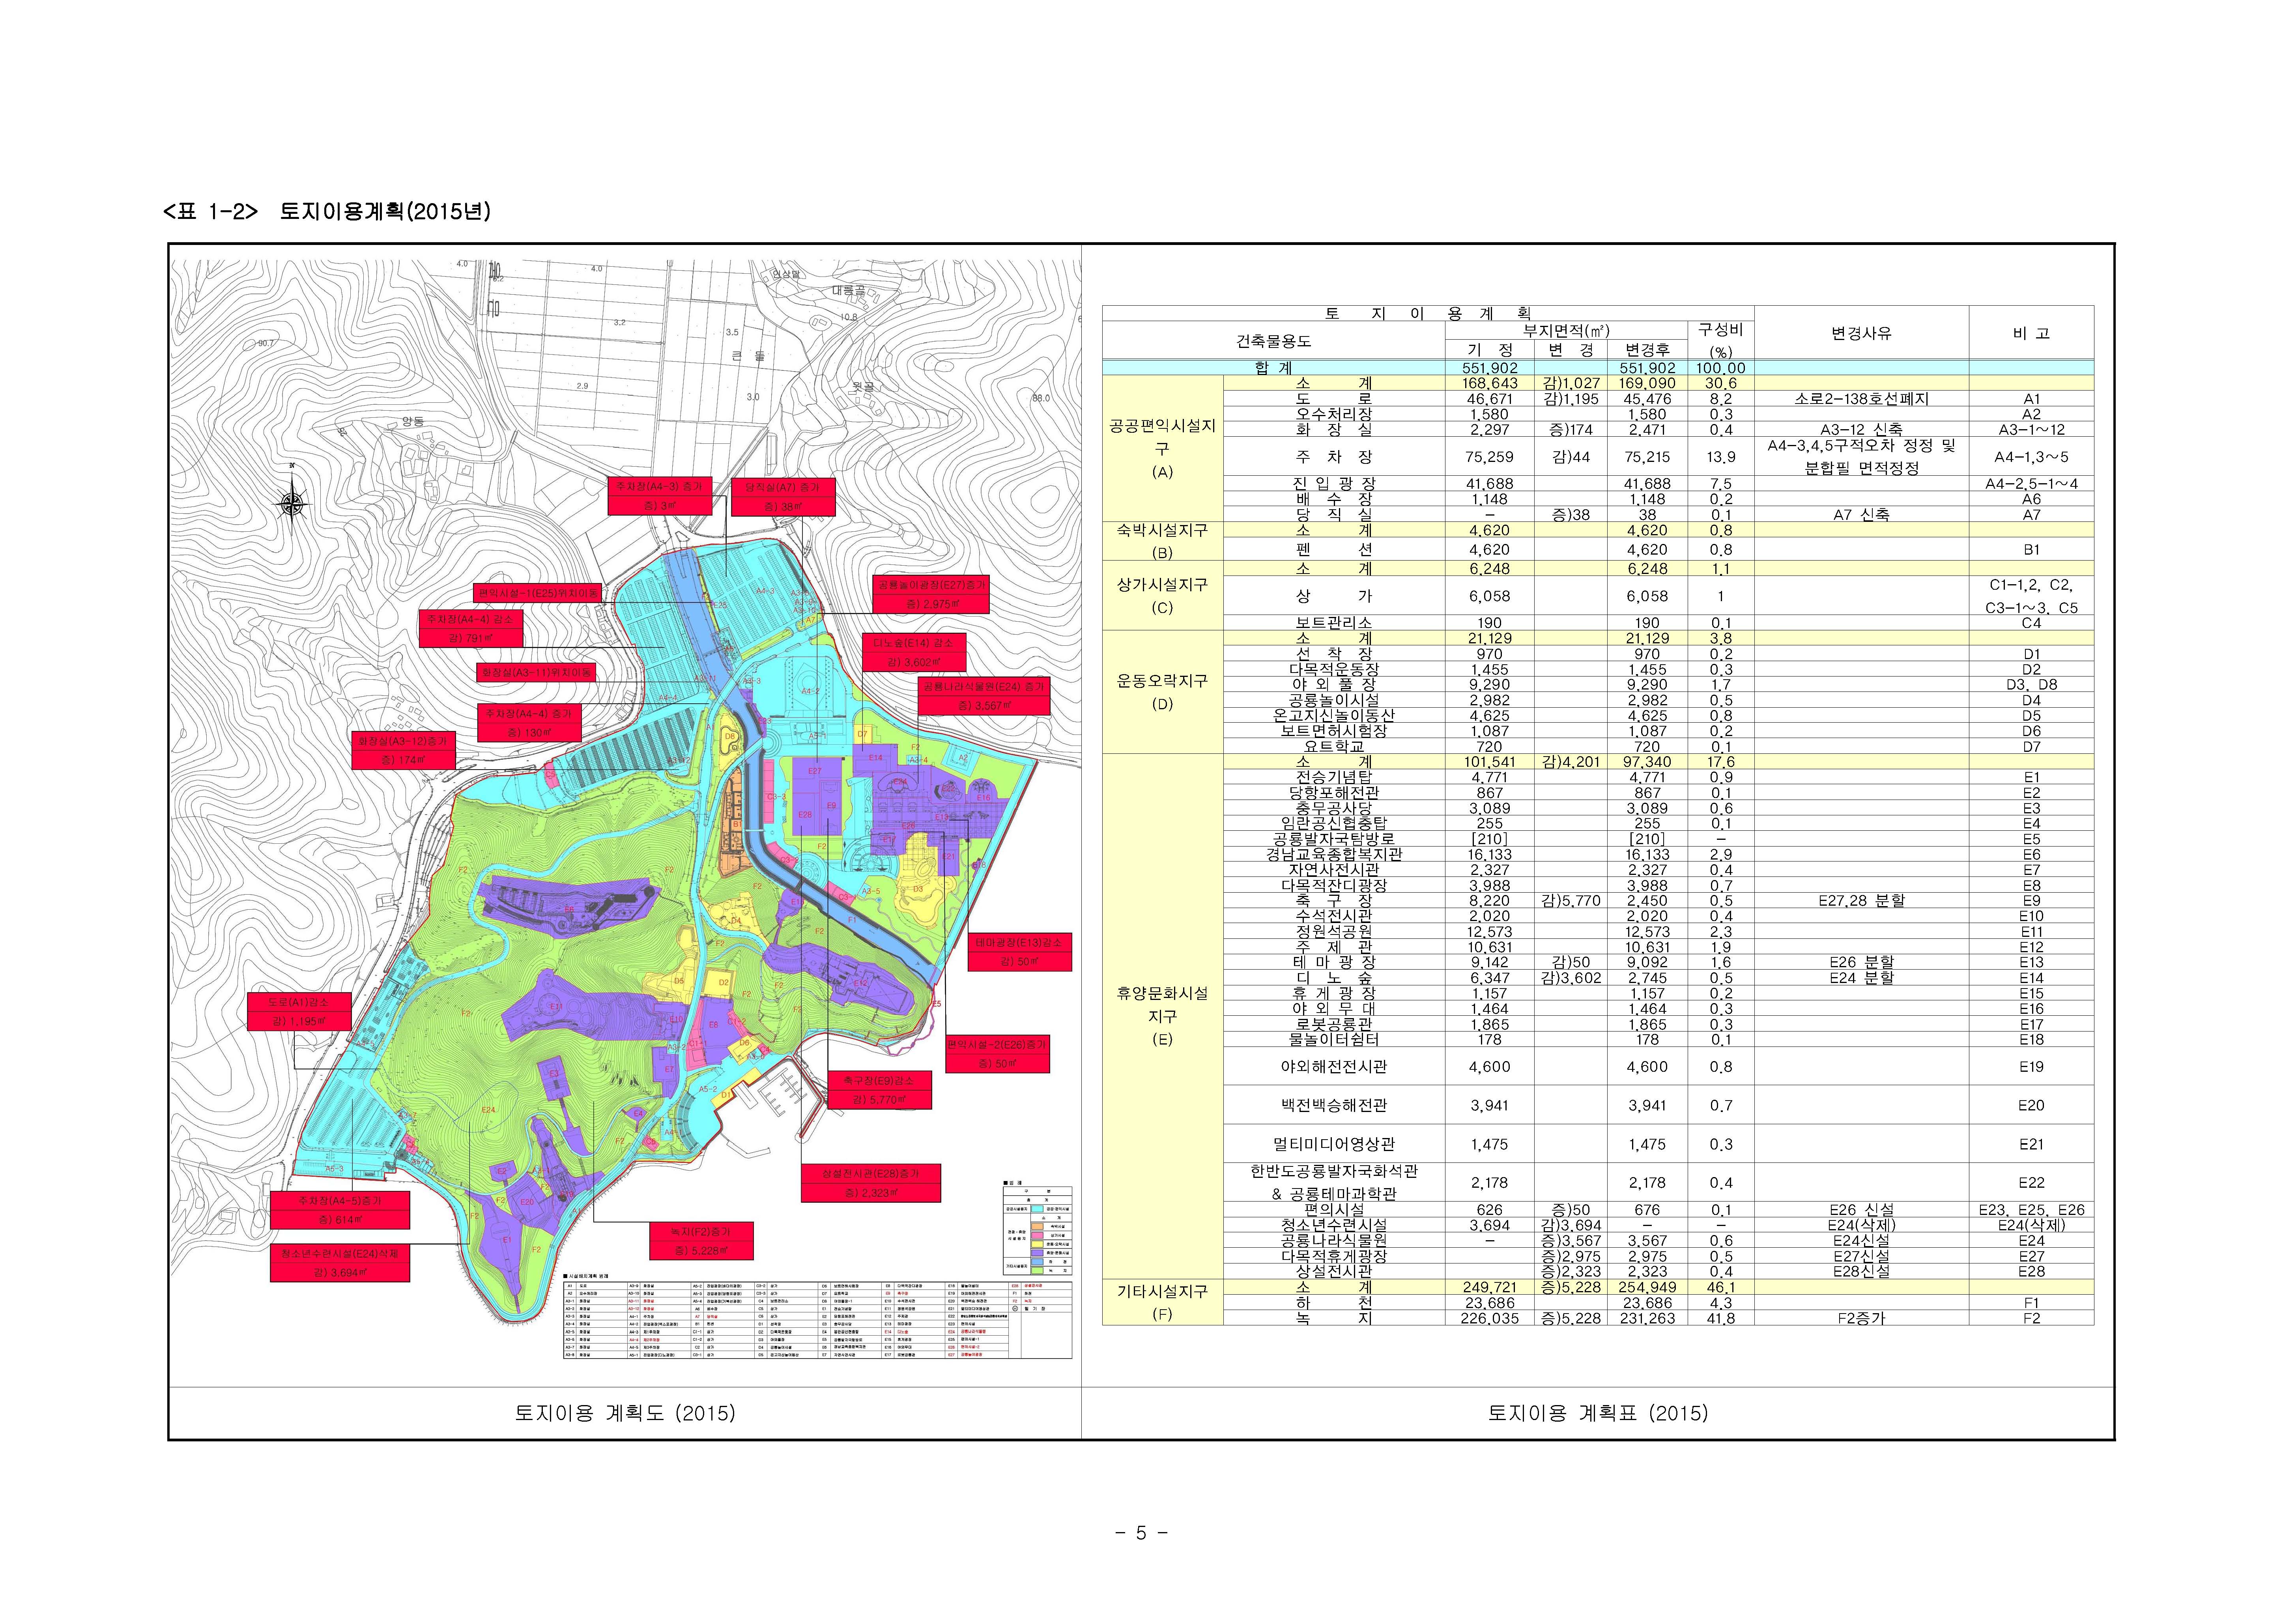Click the 화장실(A3-11)위치이동 label
Image resolution: width=2283 pixels, height=1624 pixels.
[x=537, y=673]
